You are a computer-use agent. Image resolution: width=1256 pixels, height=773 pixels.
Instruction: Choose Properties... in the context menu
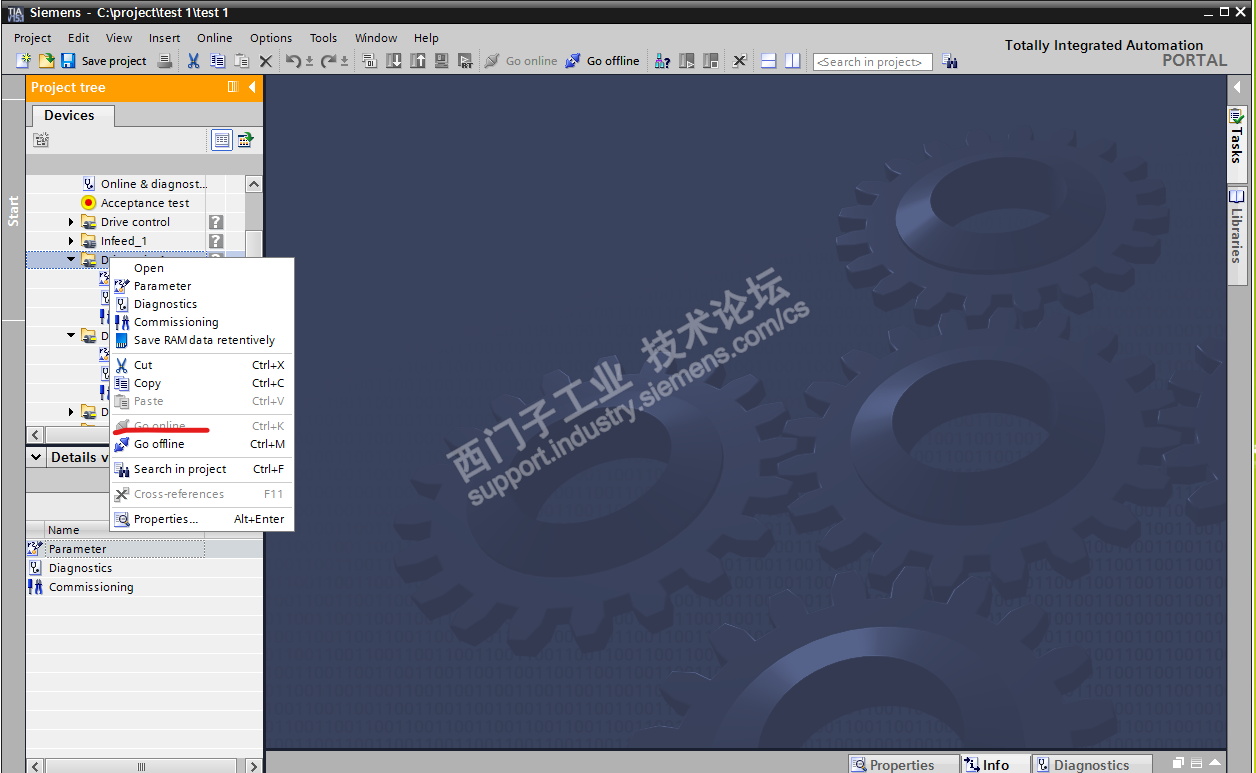click(201, 519)
